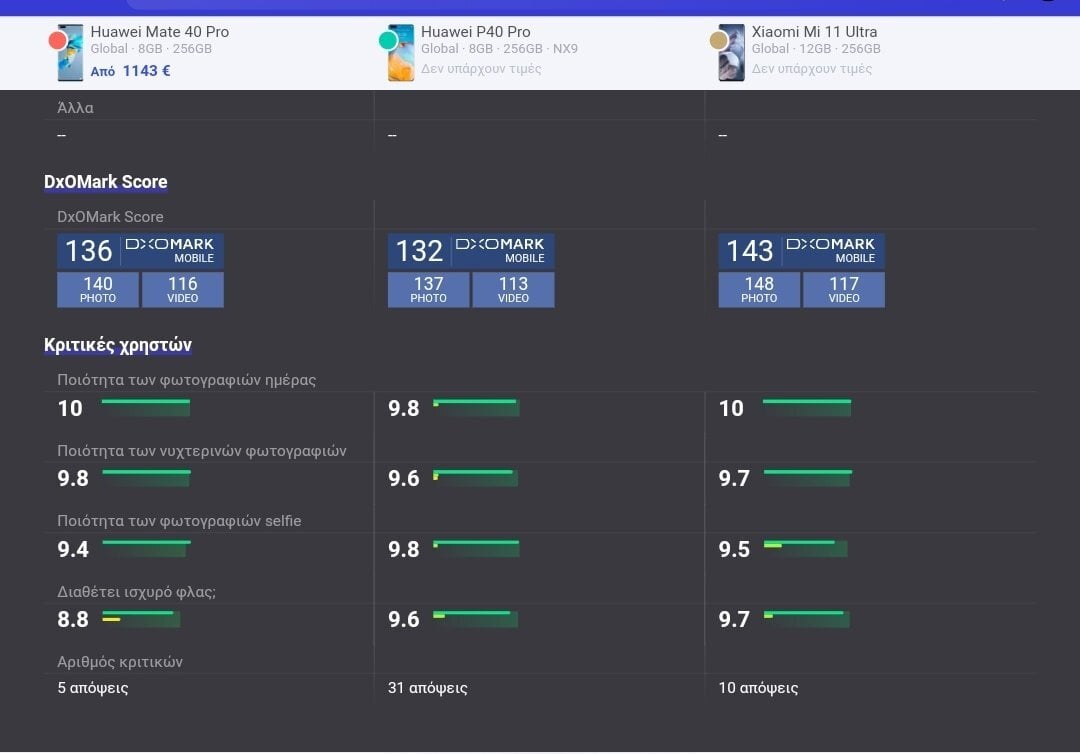
Task: Click the Κριτικές χρηστών section heading
Action: (x=118, y=345)
